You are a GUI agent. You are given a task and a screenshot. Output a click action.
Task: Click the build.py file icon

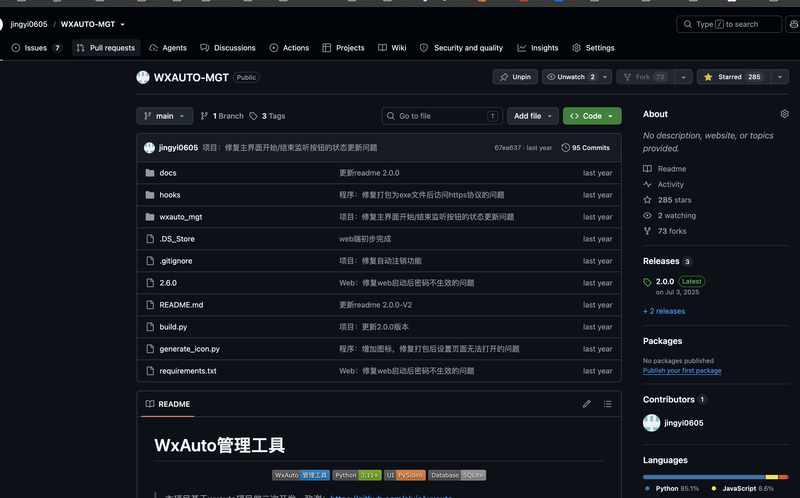pyautogui.click(x=150, y=327)
